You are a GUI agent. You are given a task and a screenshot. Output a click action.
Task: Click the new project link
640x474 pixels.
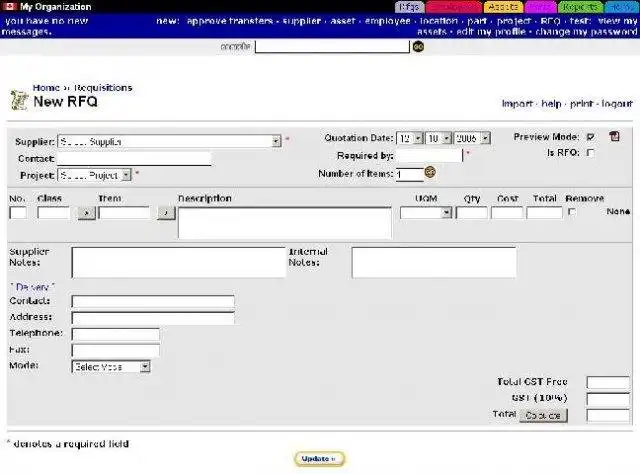point(513,21)
